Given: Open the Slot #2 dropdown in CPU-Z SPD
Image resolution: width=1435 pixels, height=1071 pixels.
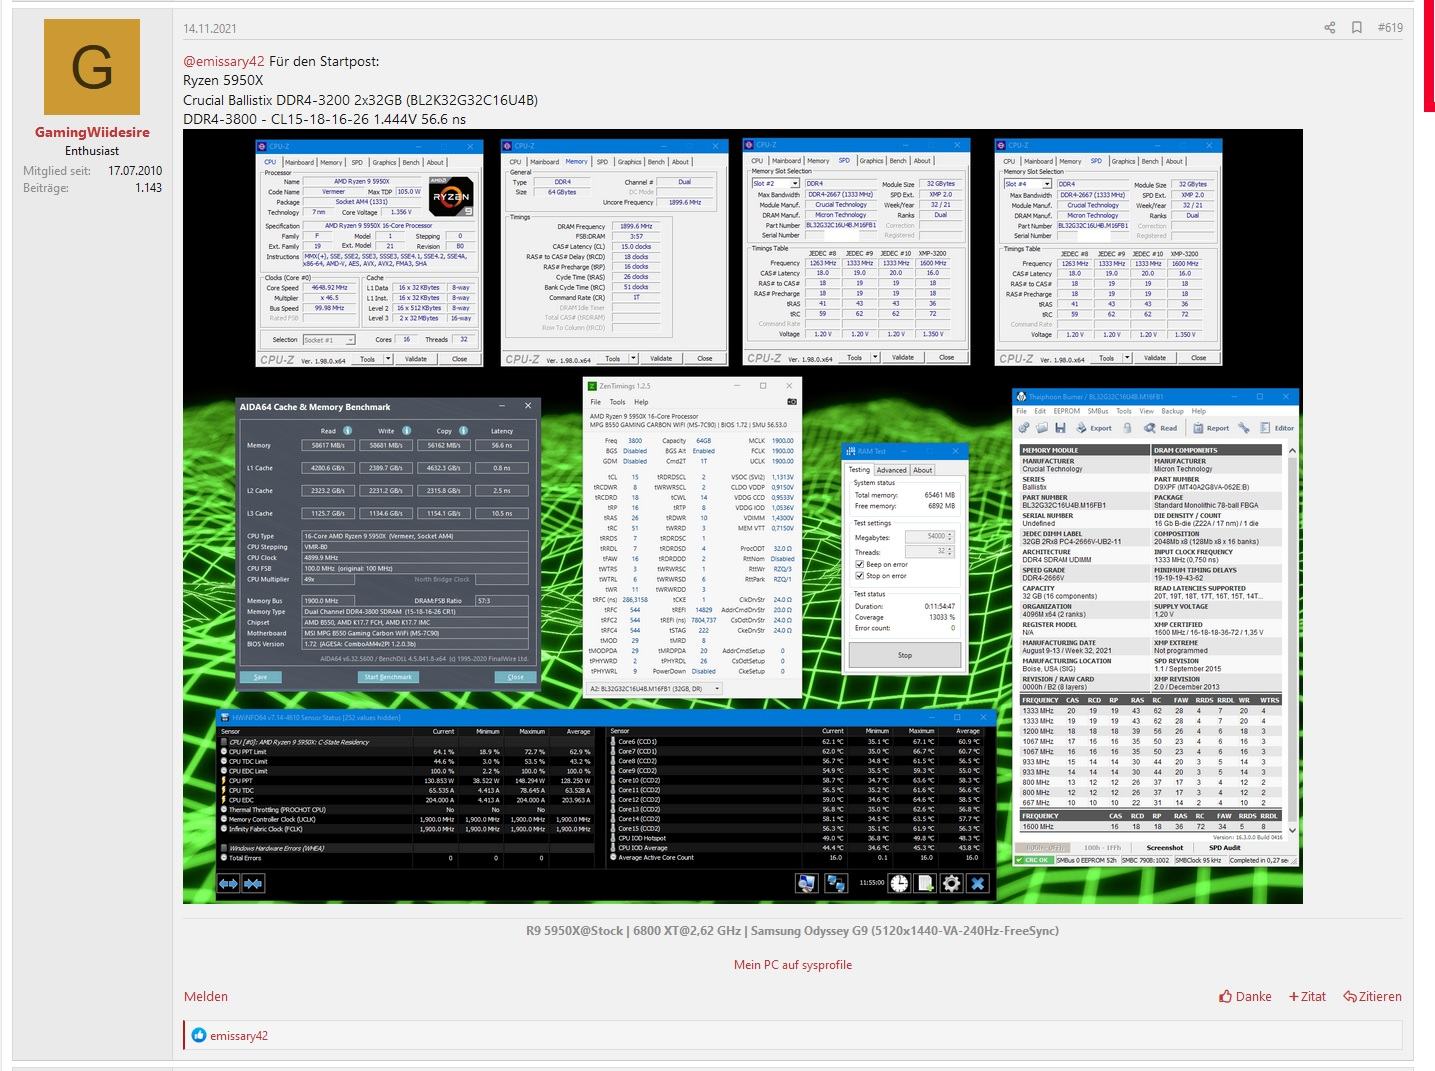Looking at the screenshot, I should tap(775, 184).
